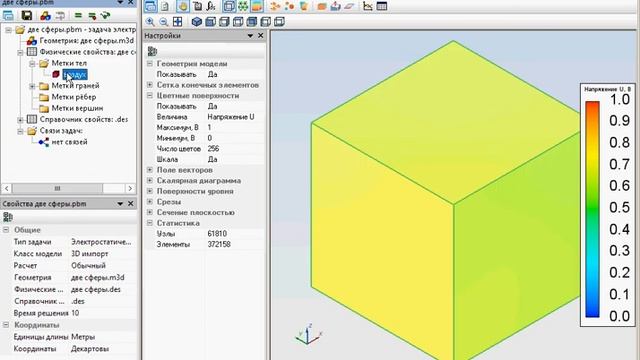Toggle the Шкала Да value
Viewport: 640px width, 360px height.
point(212,159)
